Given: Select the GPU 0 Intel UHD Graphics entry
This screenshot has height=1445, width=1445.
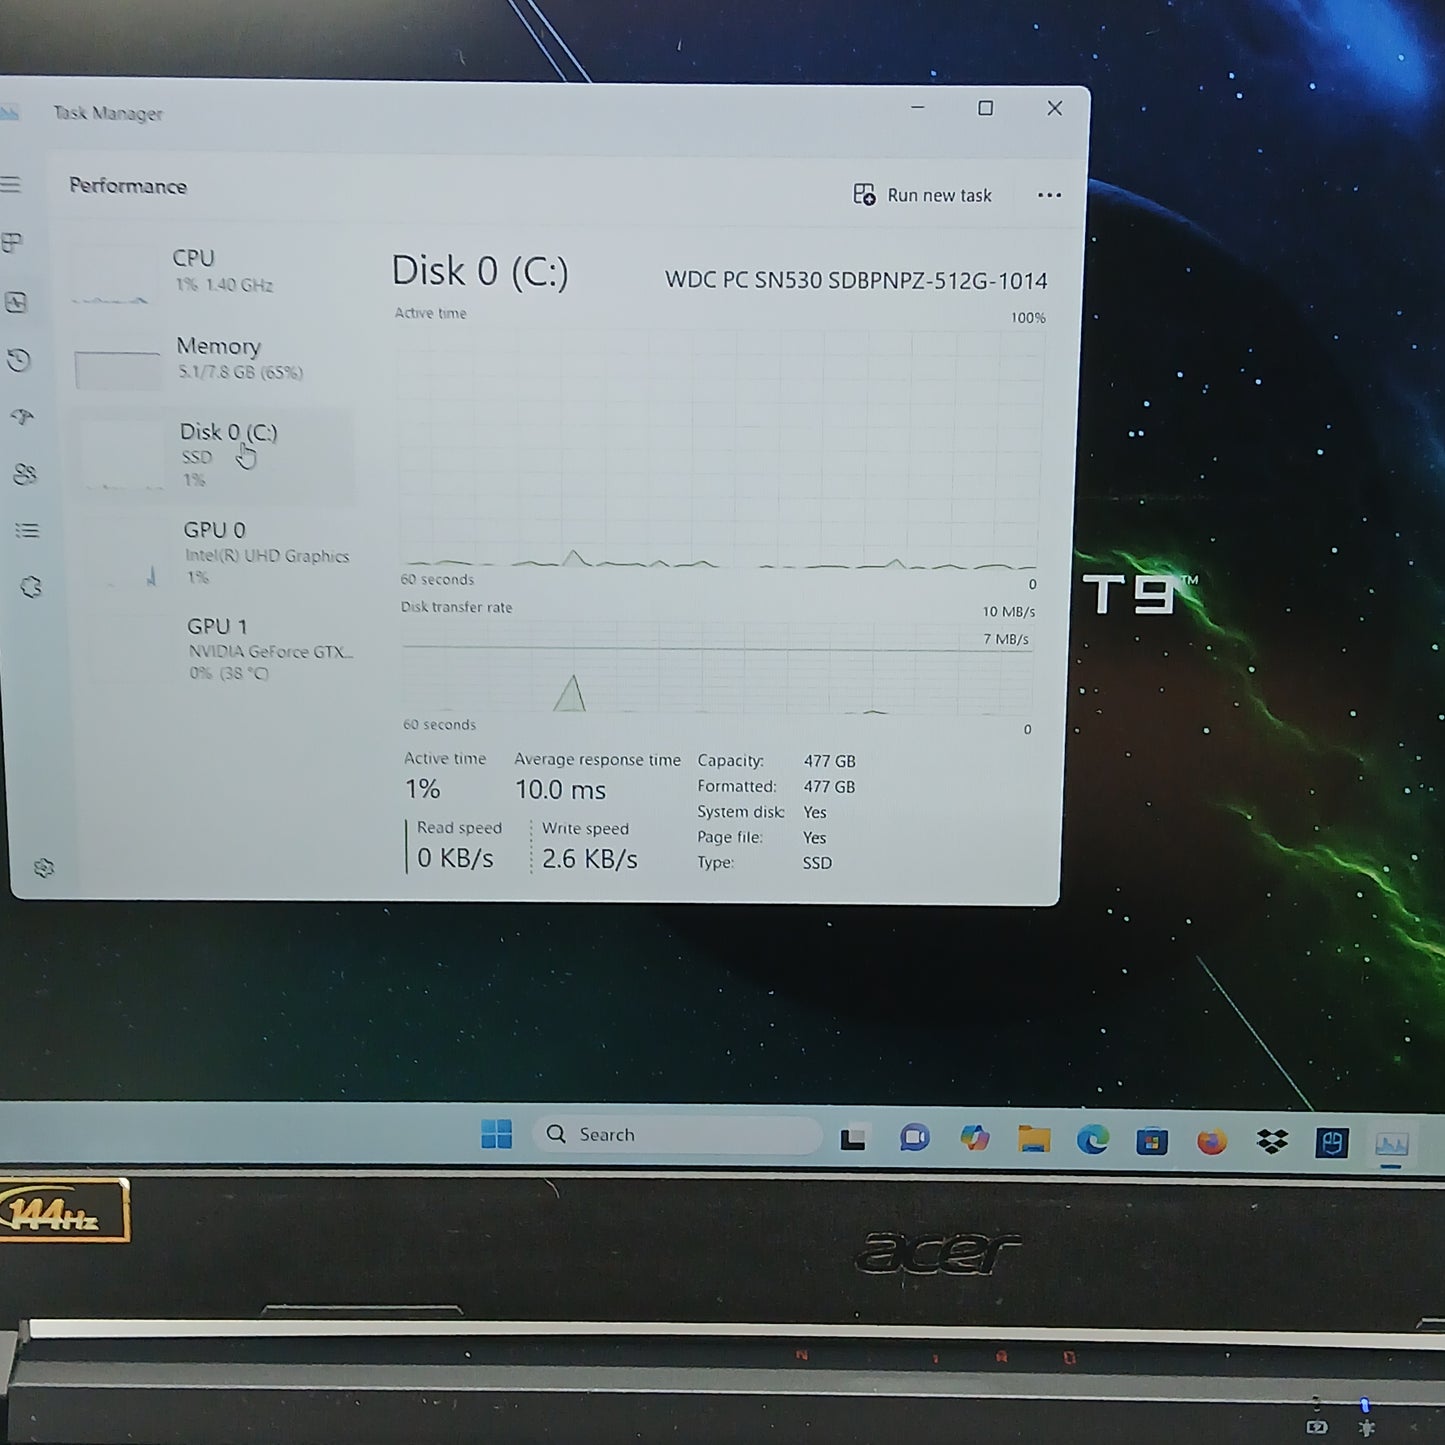Looking at the screenshot, I should [x=218, y=553].
